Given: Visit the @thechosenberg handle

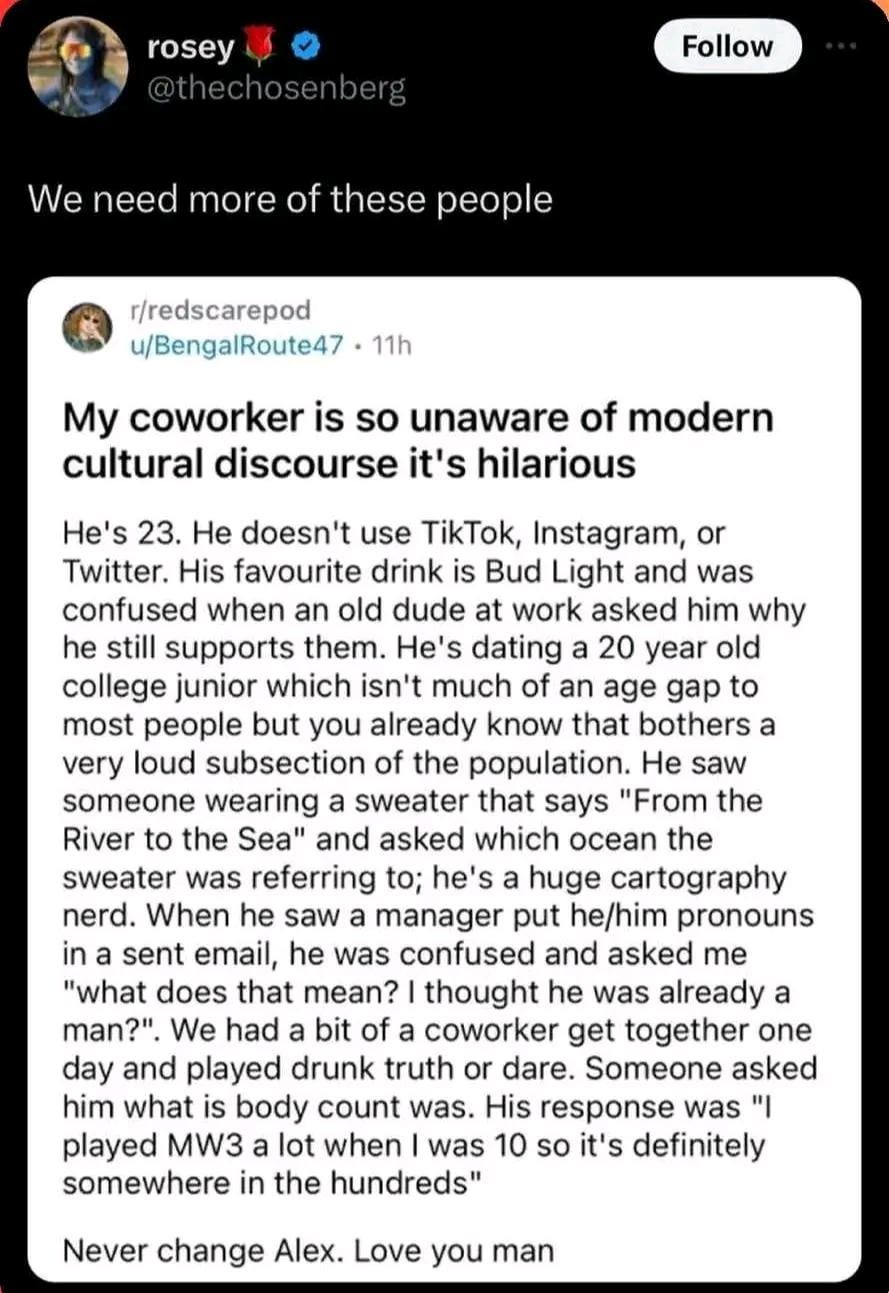Looking at the screenshot, I should [276, 89].
